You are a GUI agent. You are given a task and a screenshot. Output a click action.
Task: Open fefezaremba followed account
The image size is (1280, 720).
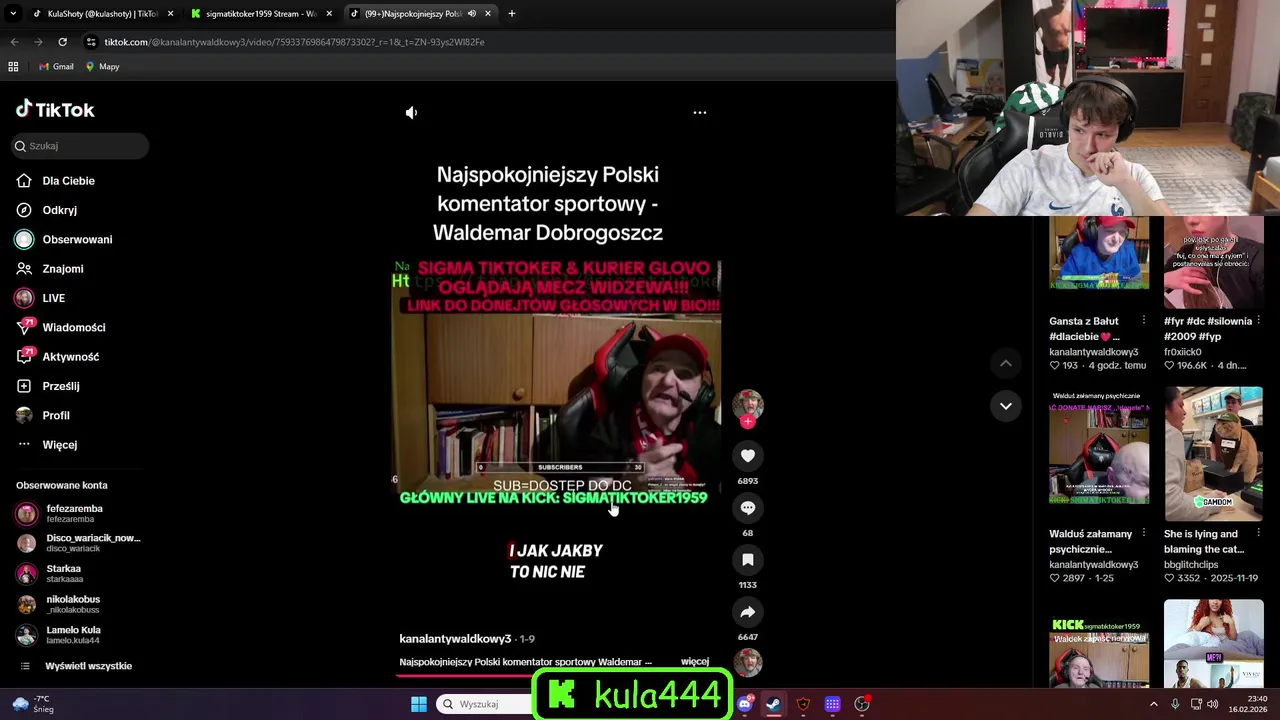pos(74,514)
